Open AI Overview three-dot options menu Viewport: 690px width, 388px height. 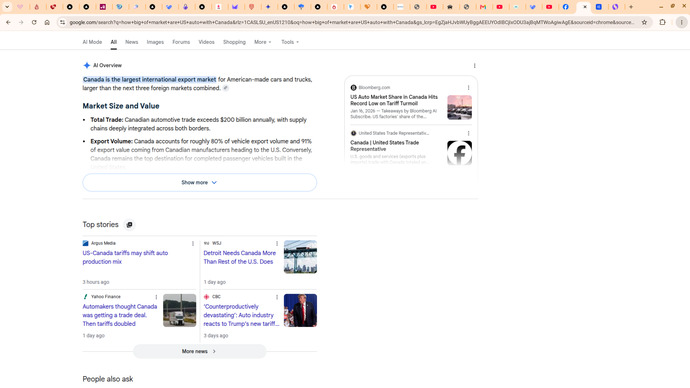[474, 66]
